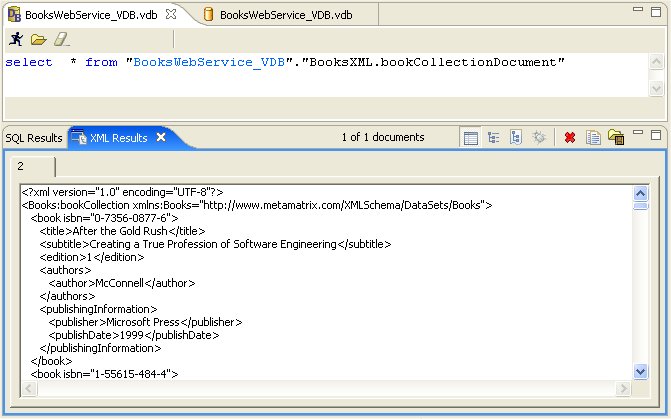Click the closing </book> tag line
Viewport: 671px width, 419px height.
click(51, 361)
